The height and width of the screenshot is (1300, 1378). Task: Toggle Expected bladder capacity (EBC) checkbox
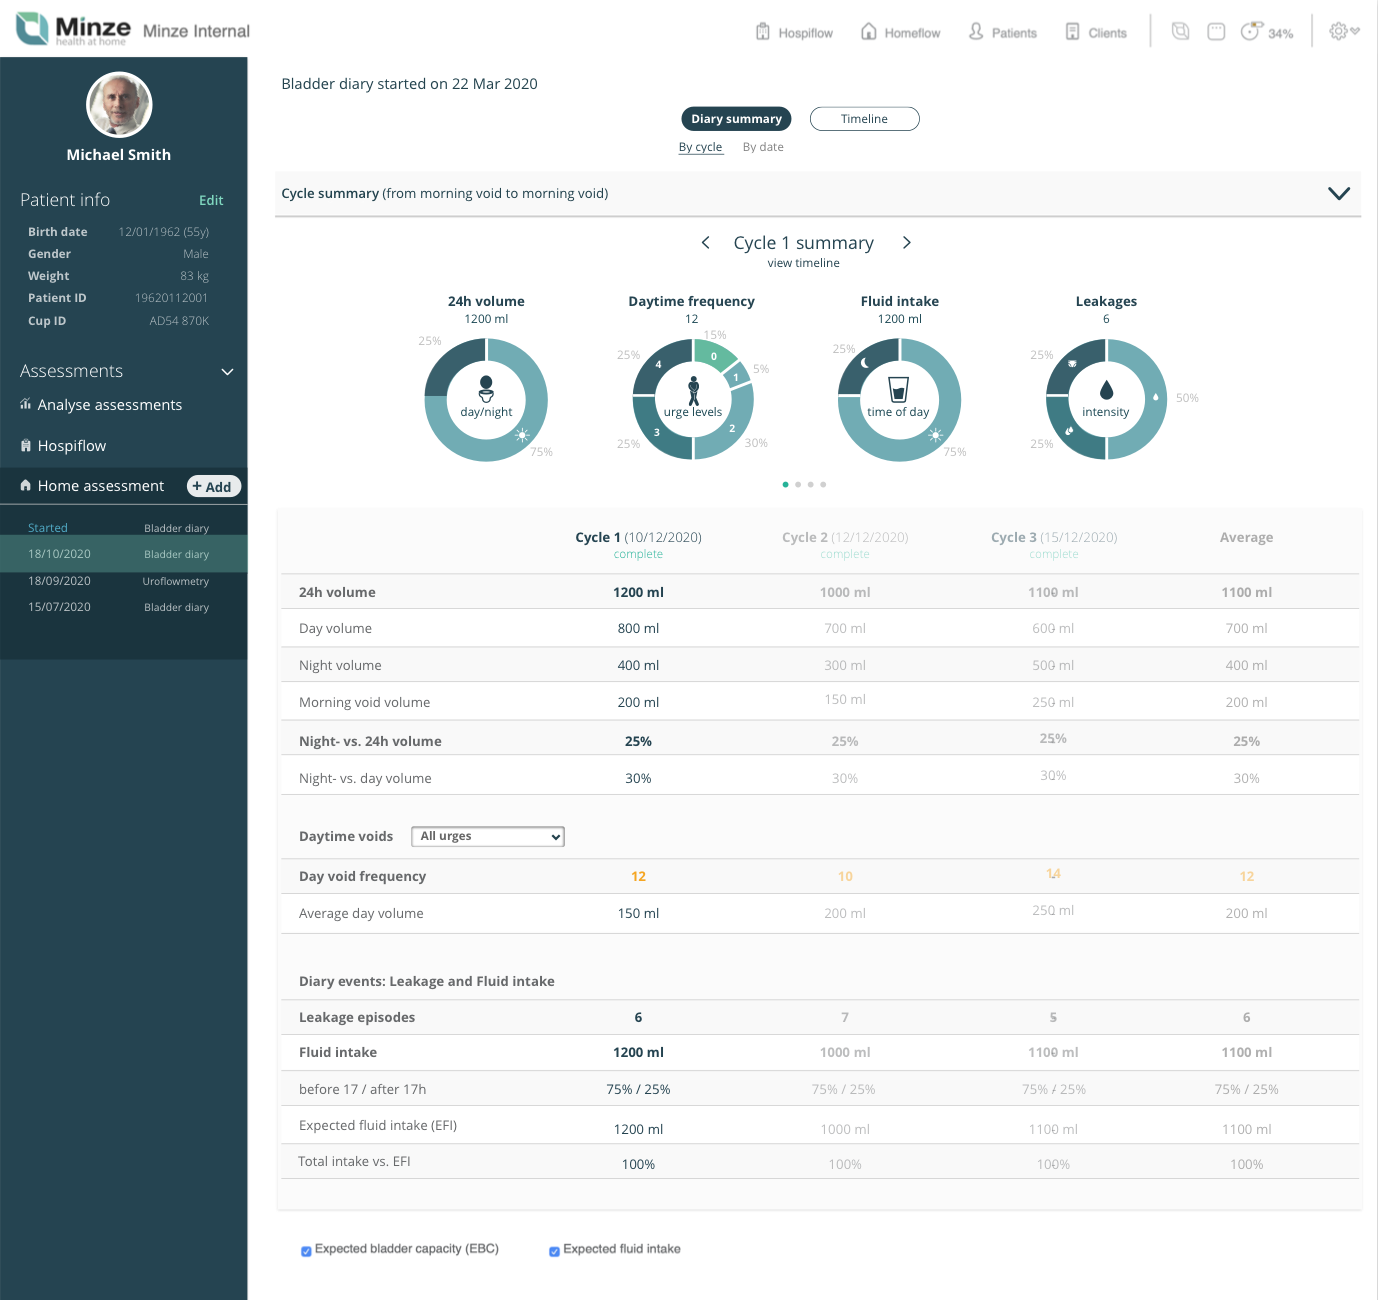(306, 1251)
